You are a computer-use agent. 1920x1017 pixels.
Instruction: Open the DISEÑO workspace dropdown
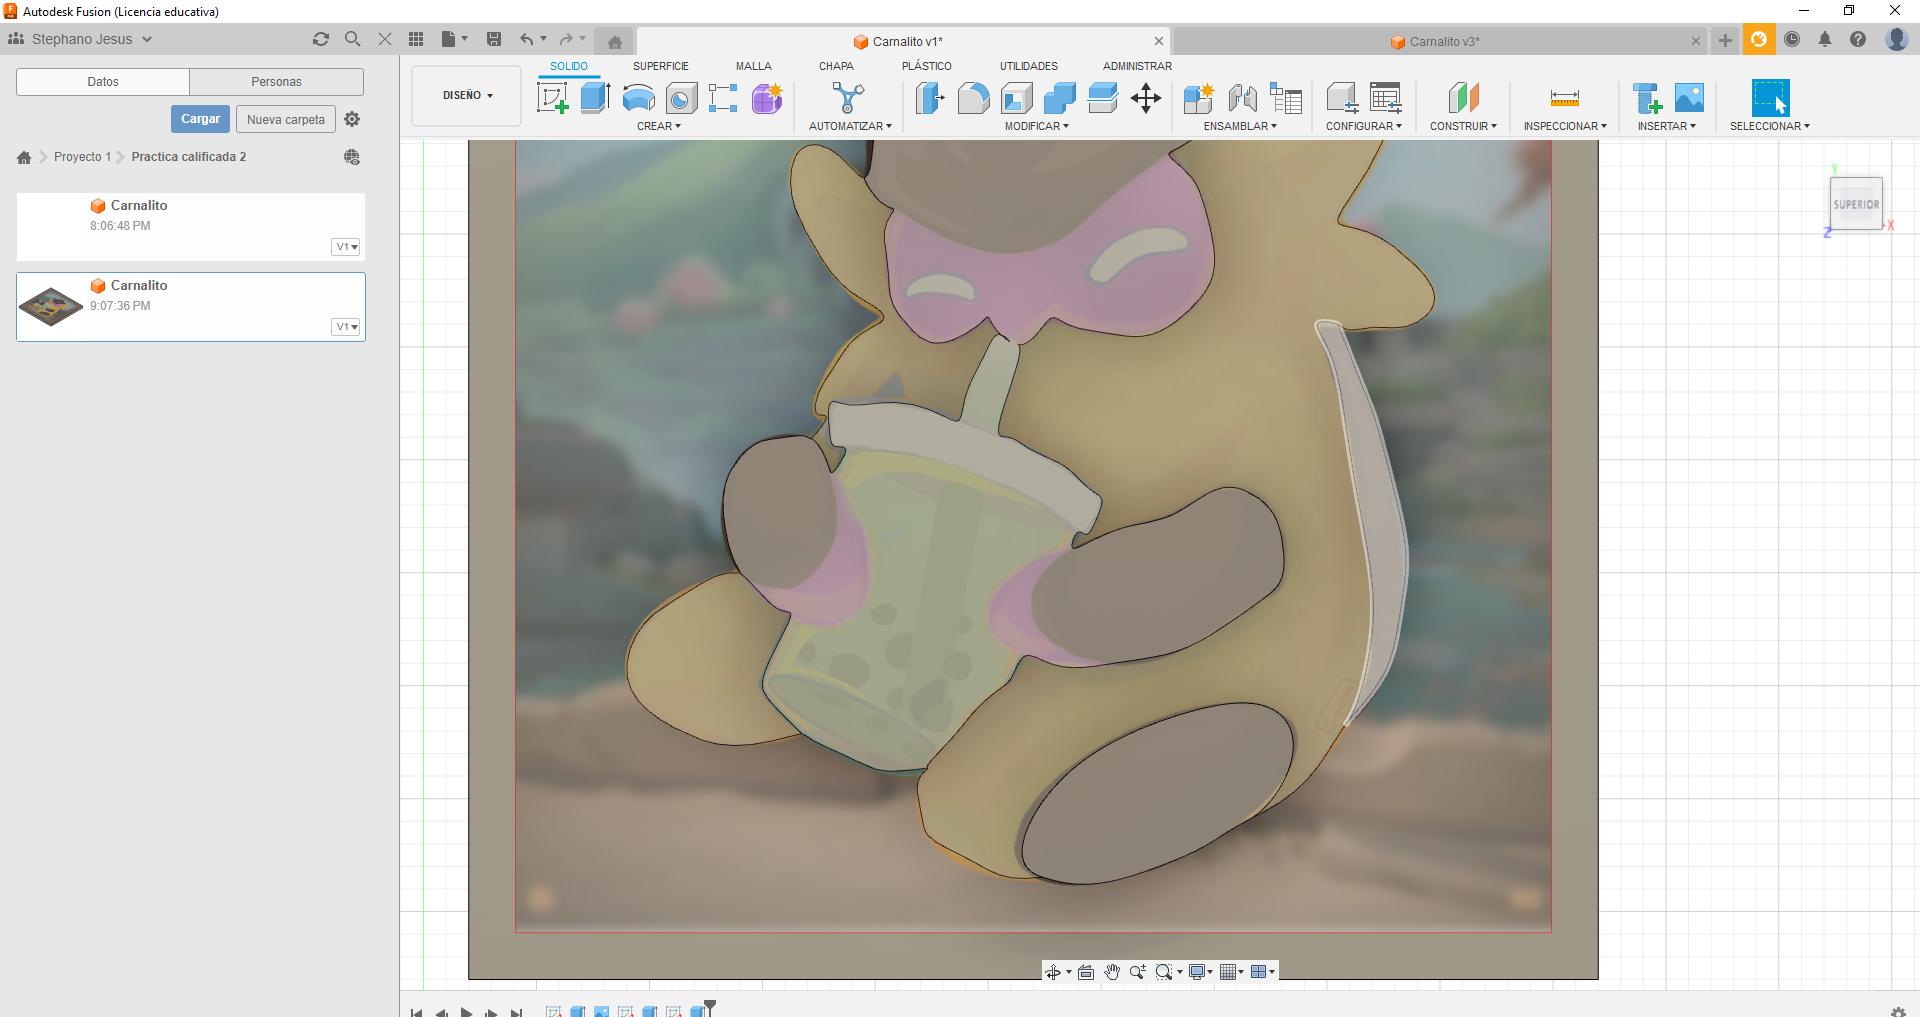pos(467,96)
